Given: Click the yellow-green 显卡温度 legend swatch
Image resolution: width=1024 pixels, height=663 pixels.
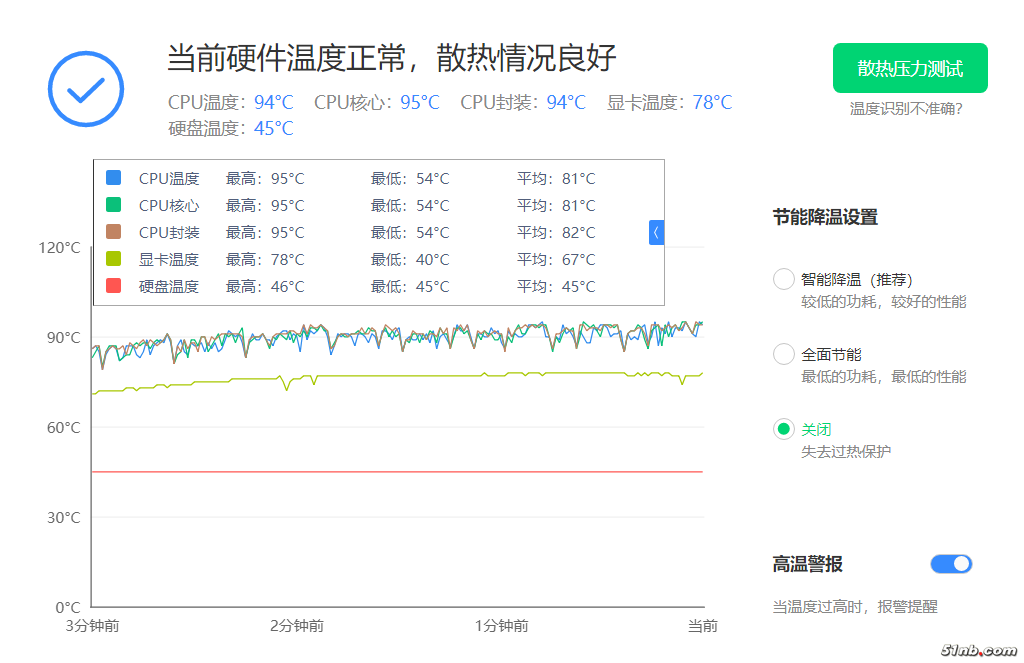Looking at the screenshot, I should pyautogui.click(x=113, y=259).
